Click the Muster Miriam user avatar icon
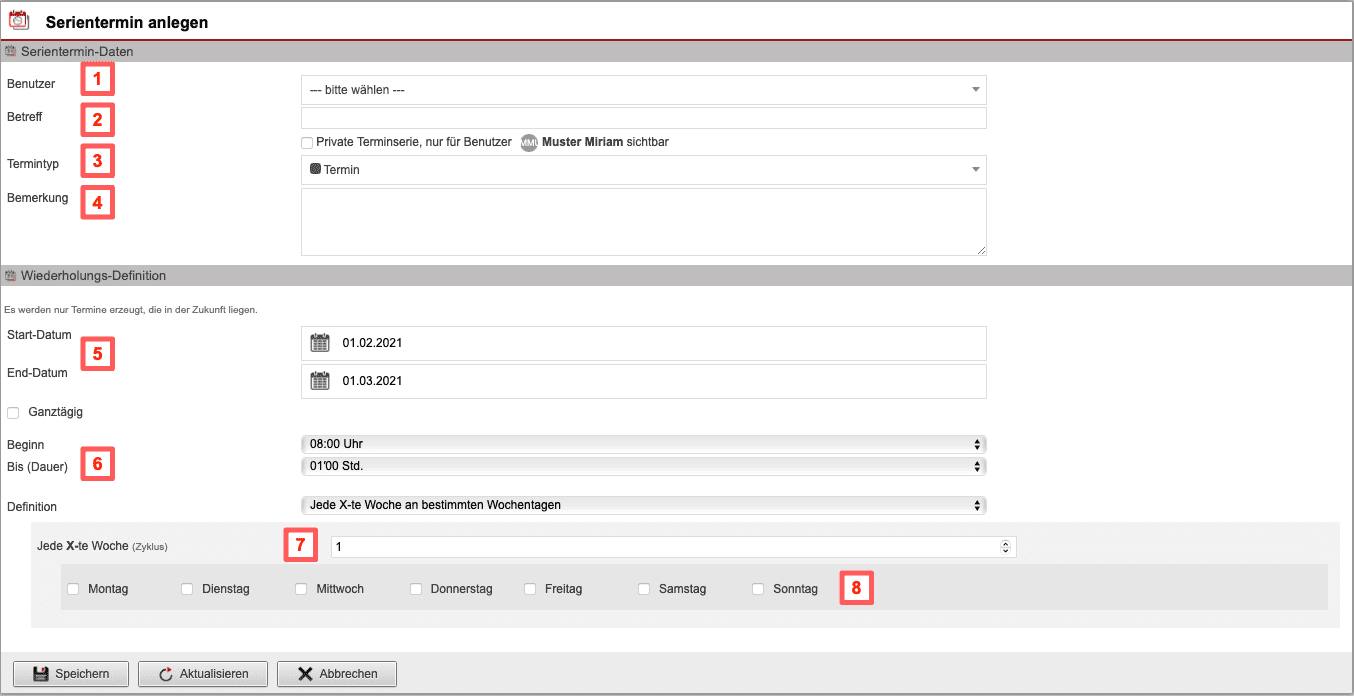 tap(529, 143)
